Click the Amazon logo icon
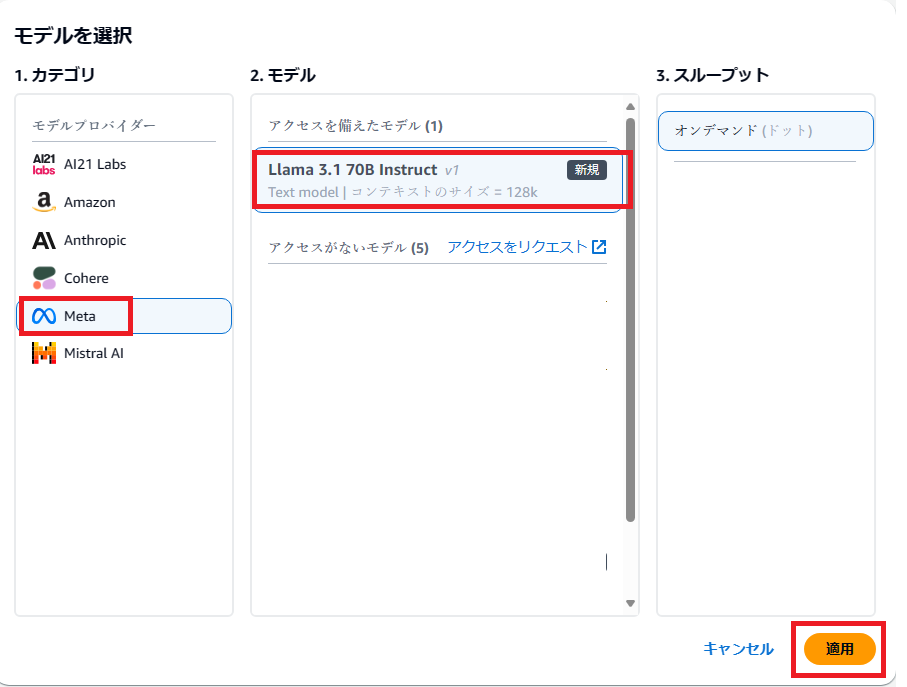The height and width of the screenshot is (687, 907). coord(44,202)
